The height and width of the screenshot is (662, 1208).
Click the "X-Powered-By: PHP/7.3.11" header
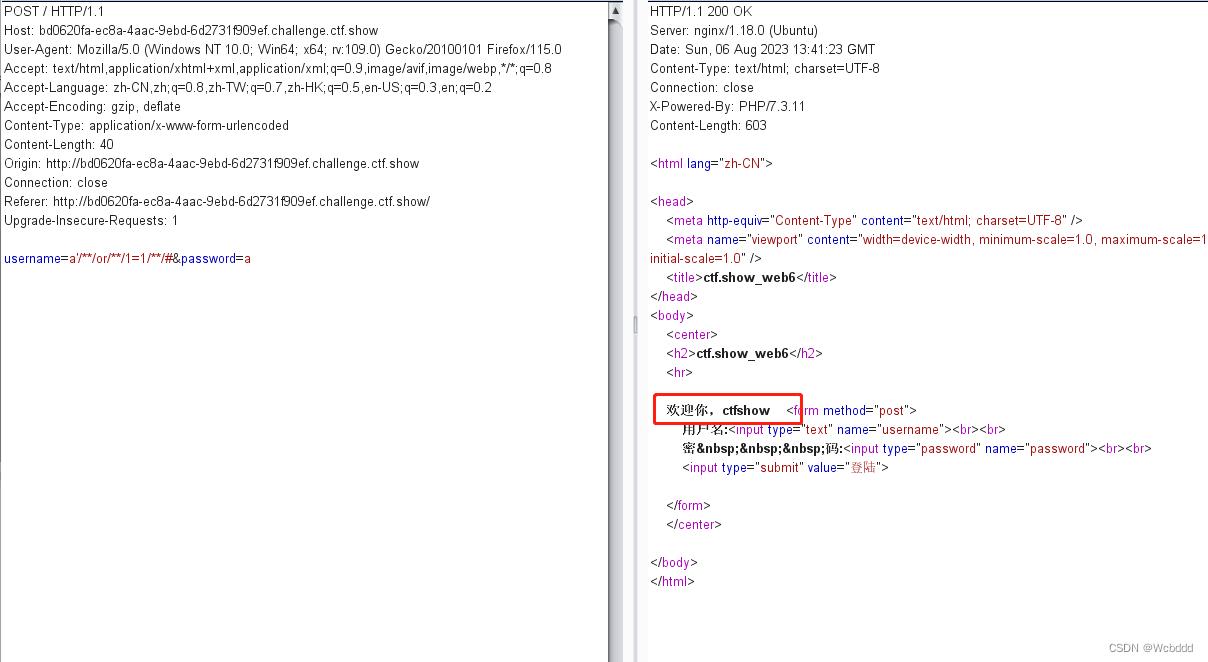click(x=727, y=106)
